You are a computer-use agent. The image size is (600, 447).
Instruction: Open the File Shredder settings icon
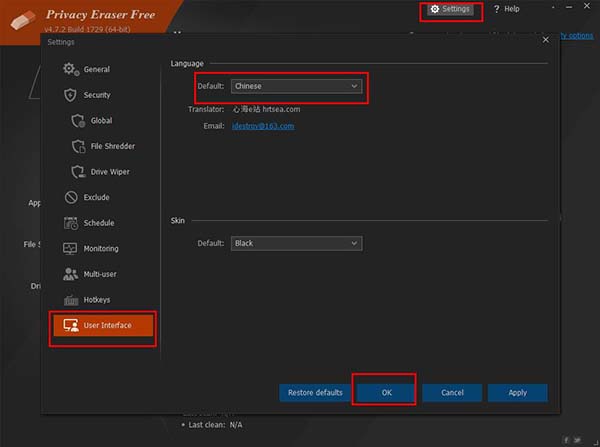click(79, 146)
